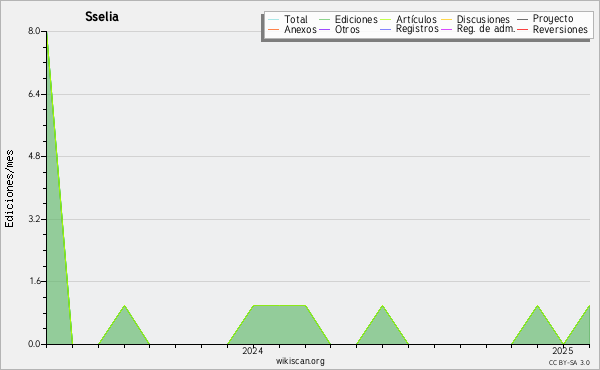
Task: Click the 4.8 y-axis label
Action: pos(34,156)
